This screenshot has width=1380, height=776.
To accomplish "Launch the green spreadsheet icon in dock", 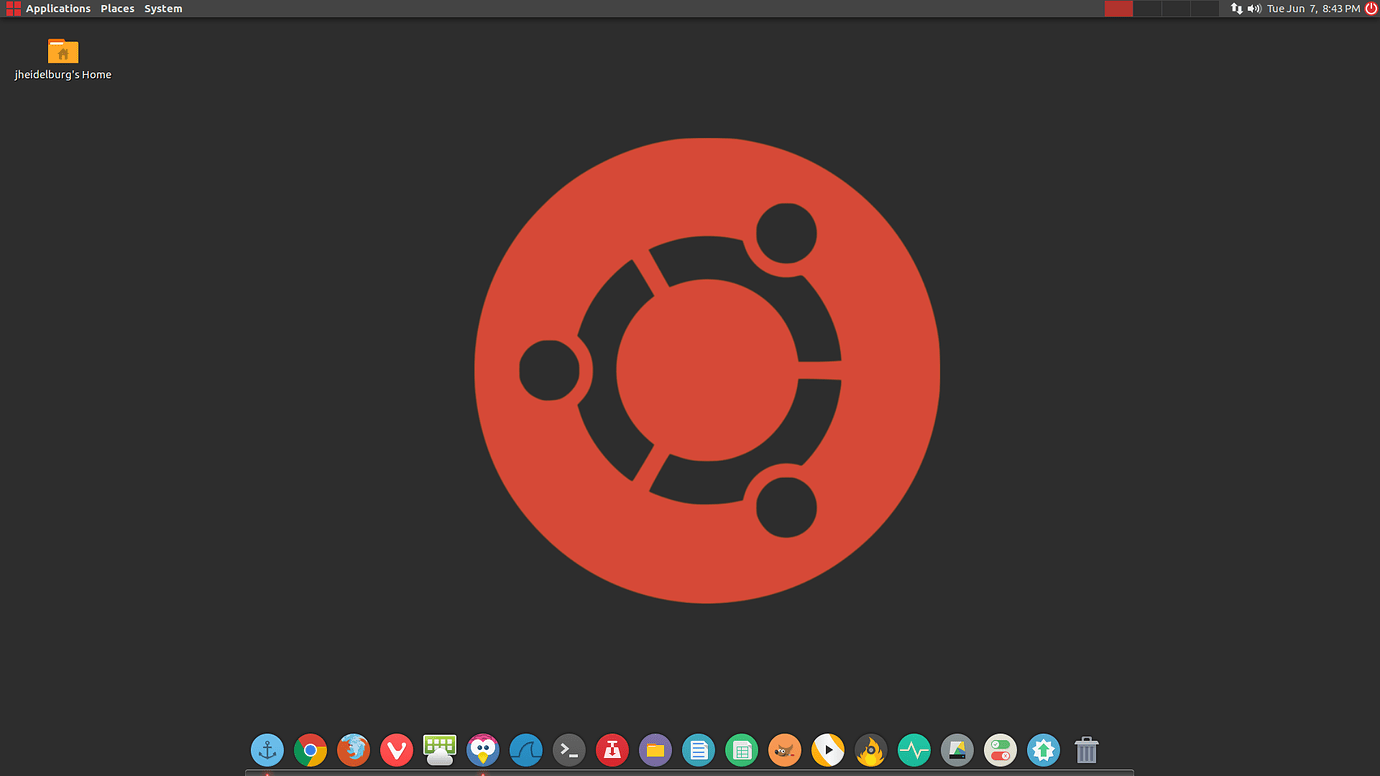I will pos(741,749).
